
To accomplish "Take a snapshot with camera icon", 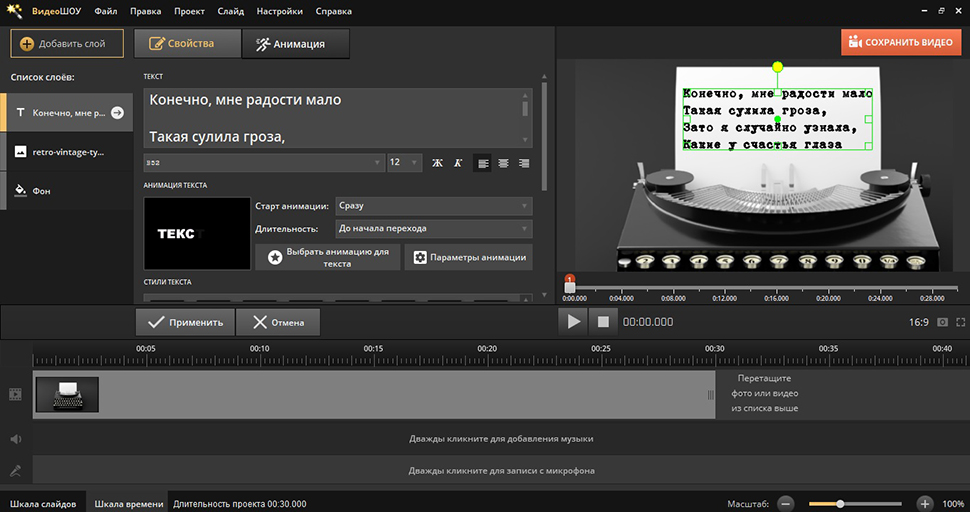I will pyautogui.click(x=943, y=322).
